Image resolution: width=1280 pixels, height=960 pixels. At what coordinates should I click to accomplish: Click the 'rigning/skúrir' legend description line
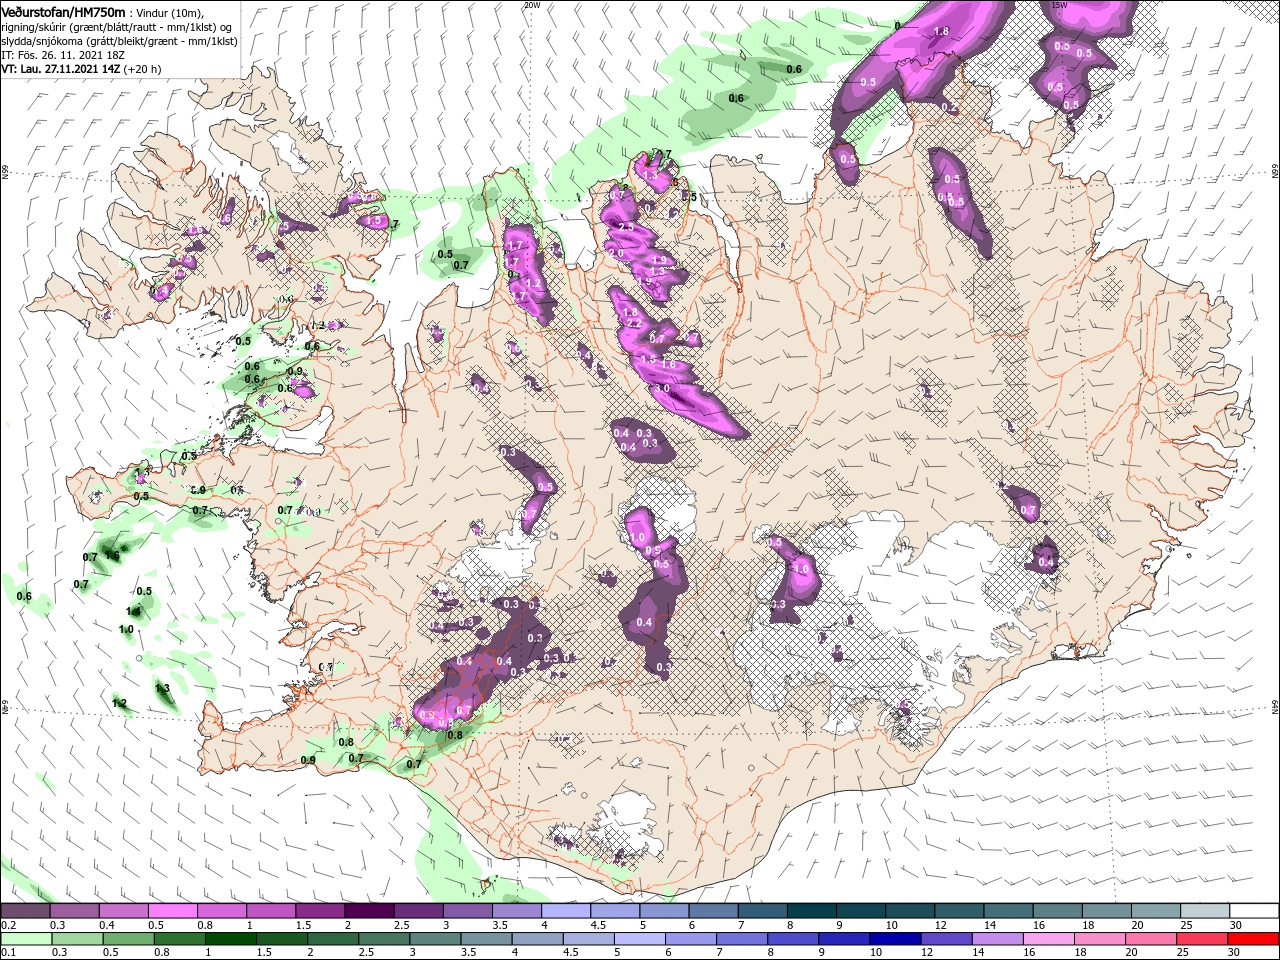tap(116, 27)
